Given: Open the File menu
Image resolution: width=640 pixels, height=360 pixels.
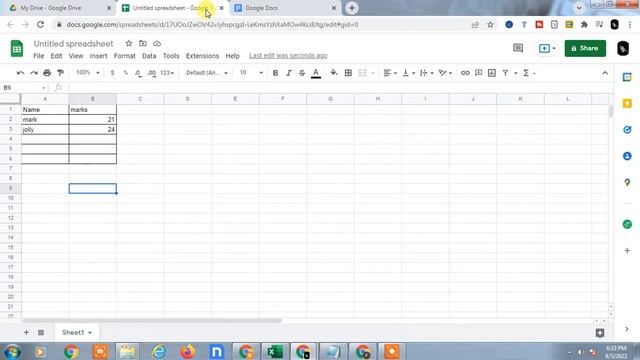Looking at the screenshot, I should tap(39, 56).
